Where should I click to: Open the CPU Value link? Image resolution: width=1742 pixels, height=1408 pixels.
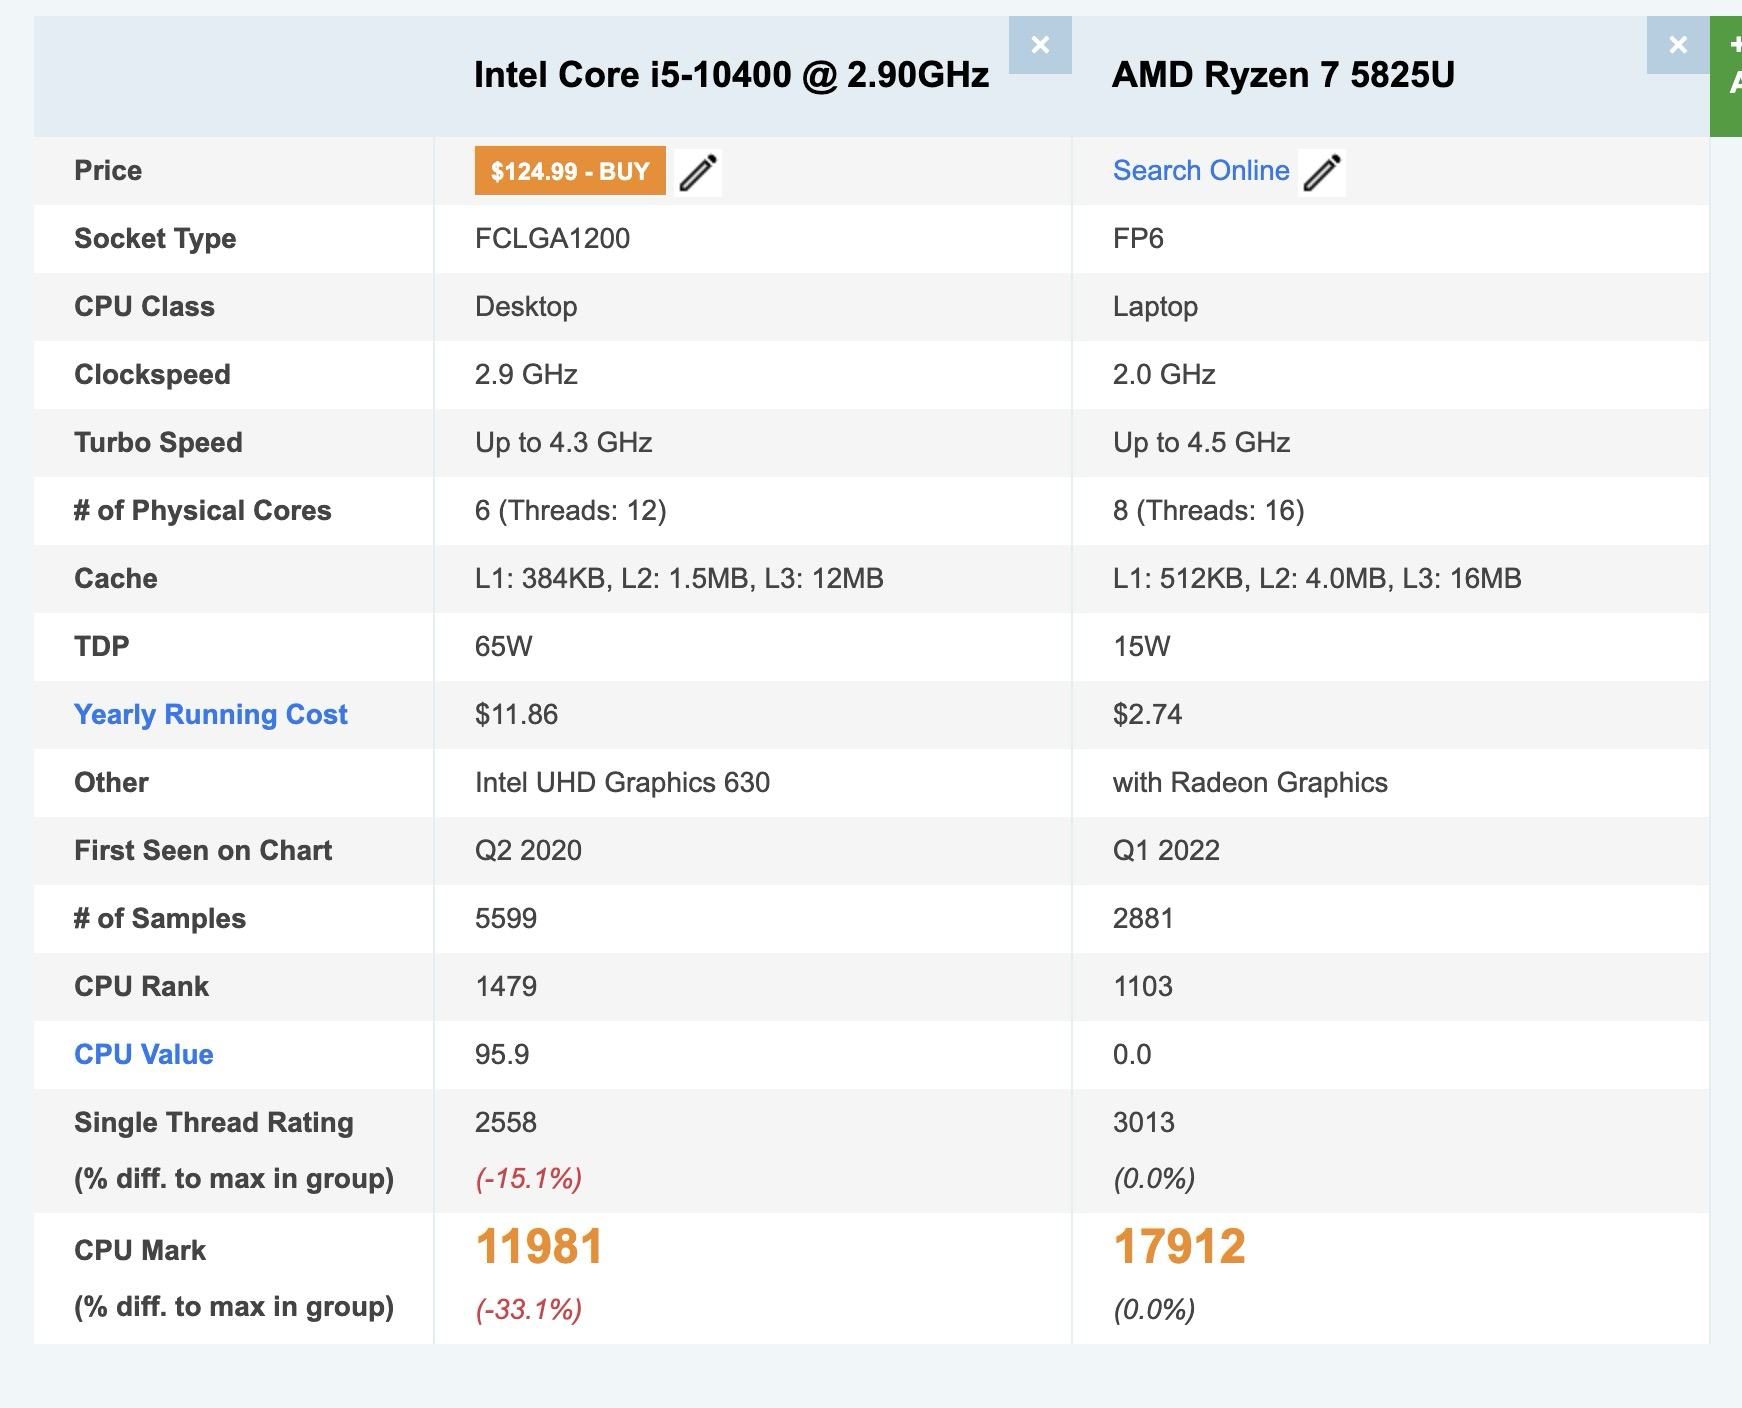144,1054
